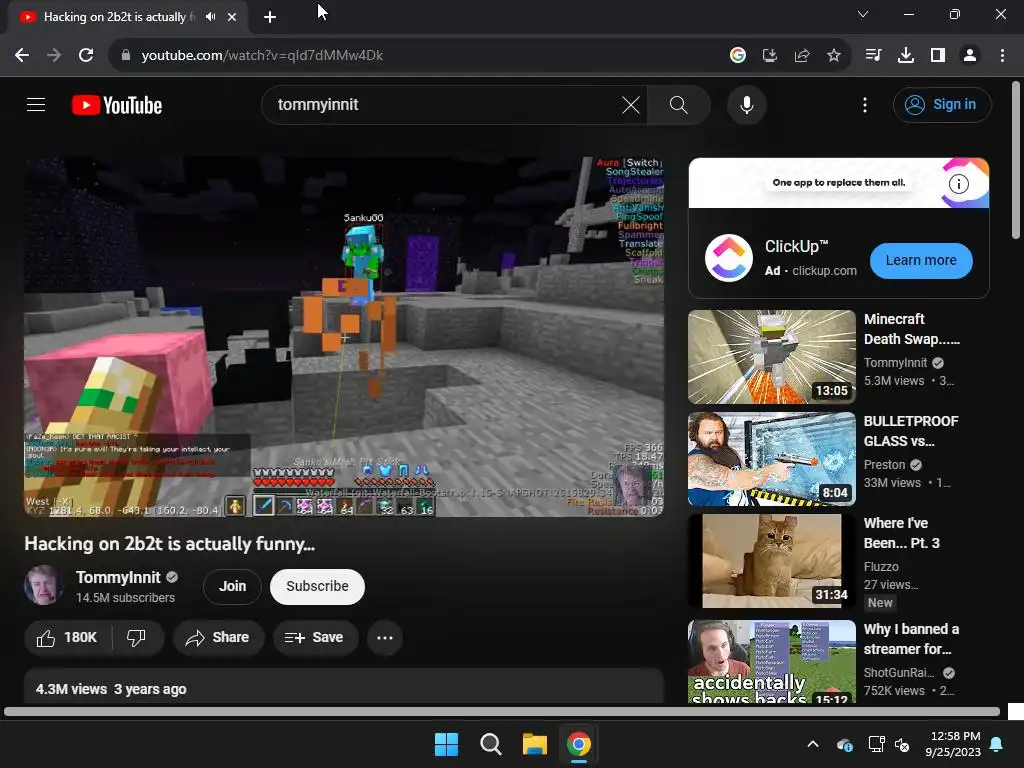This screenshot has width=1024, height=768.
Task: Like the video (180K)
Action: [x=68, y=637]
